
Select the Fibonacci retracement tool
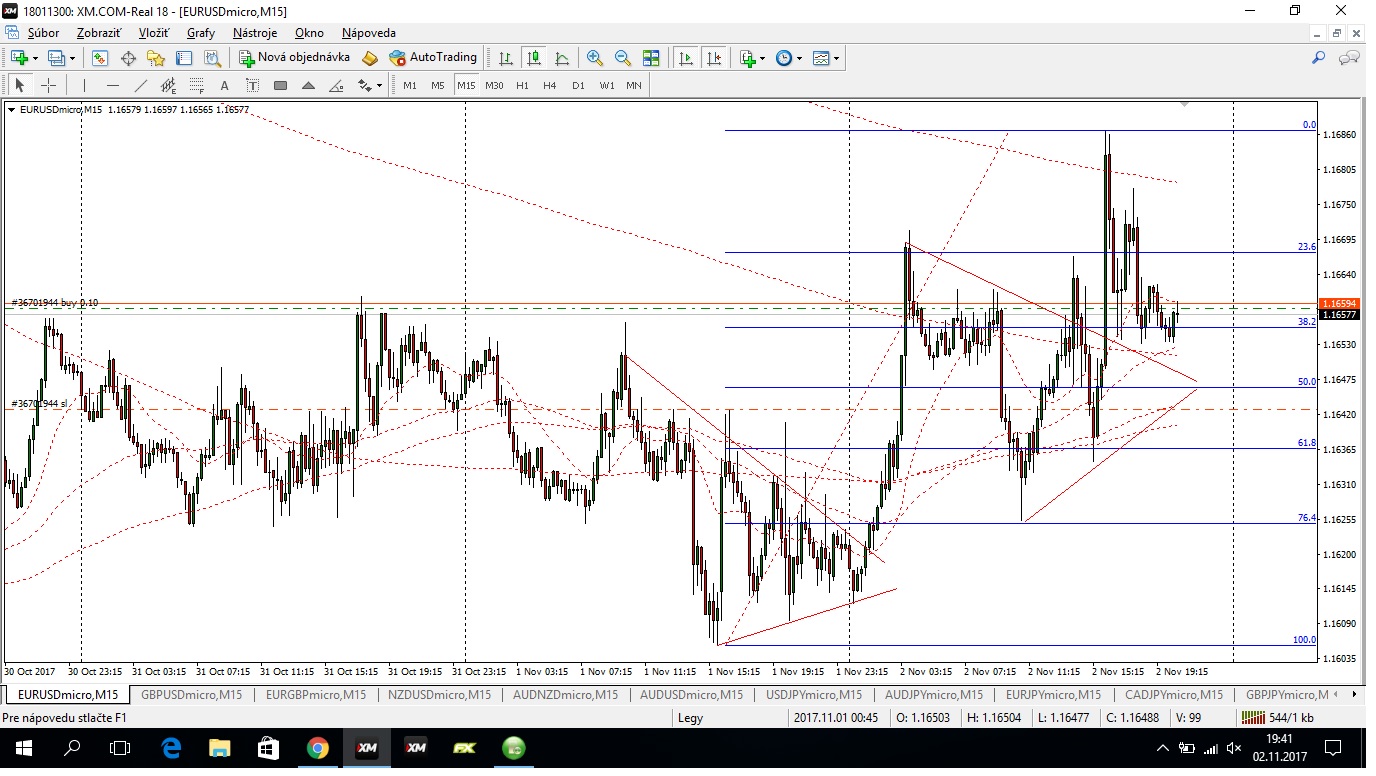[x=197, y=85]
